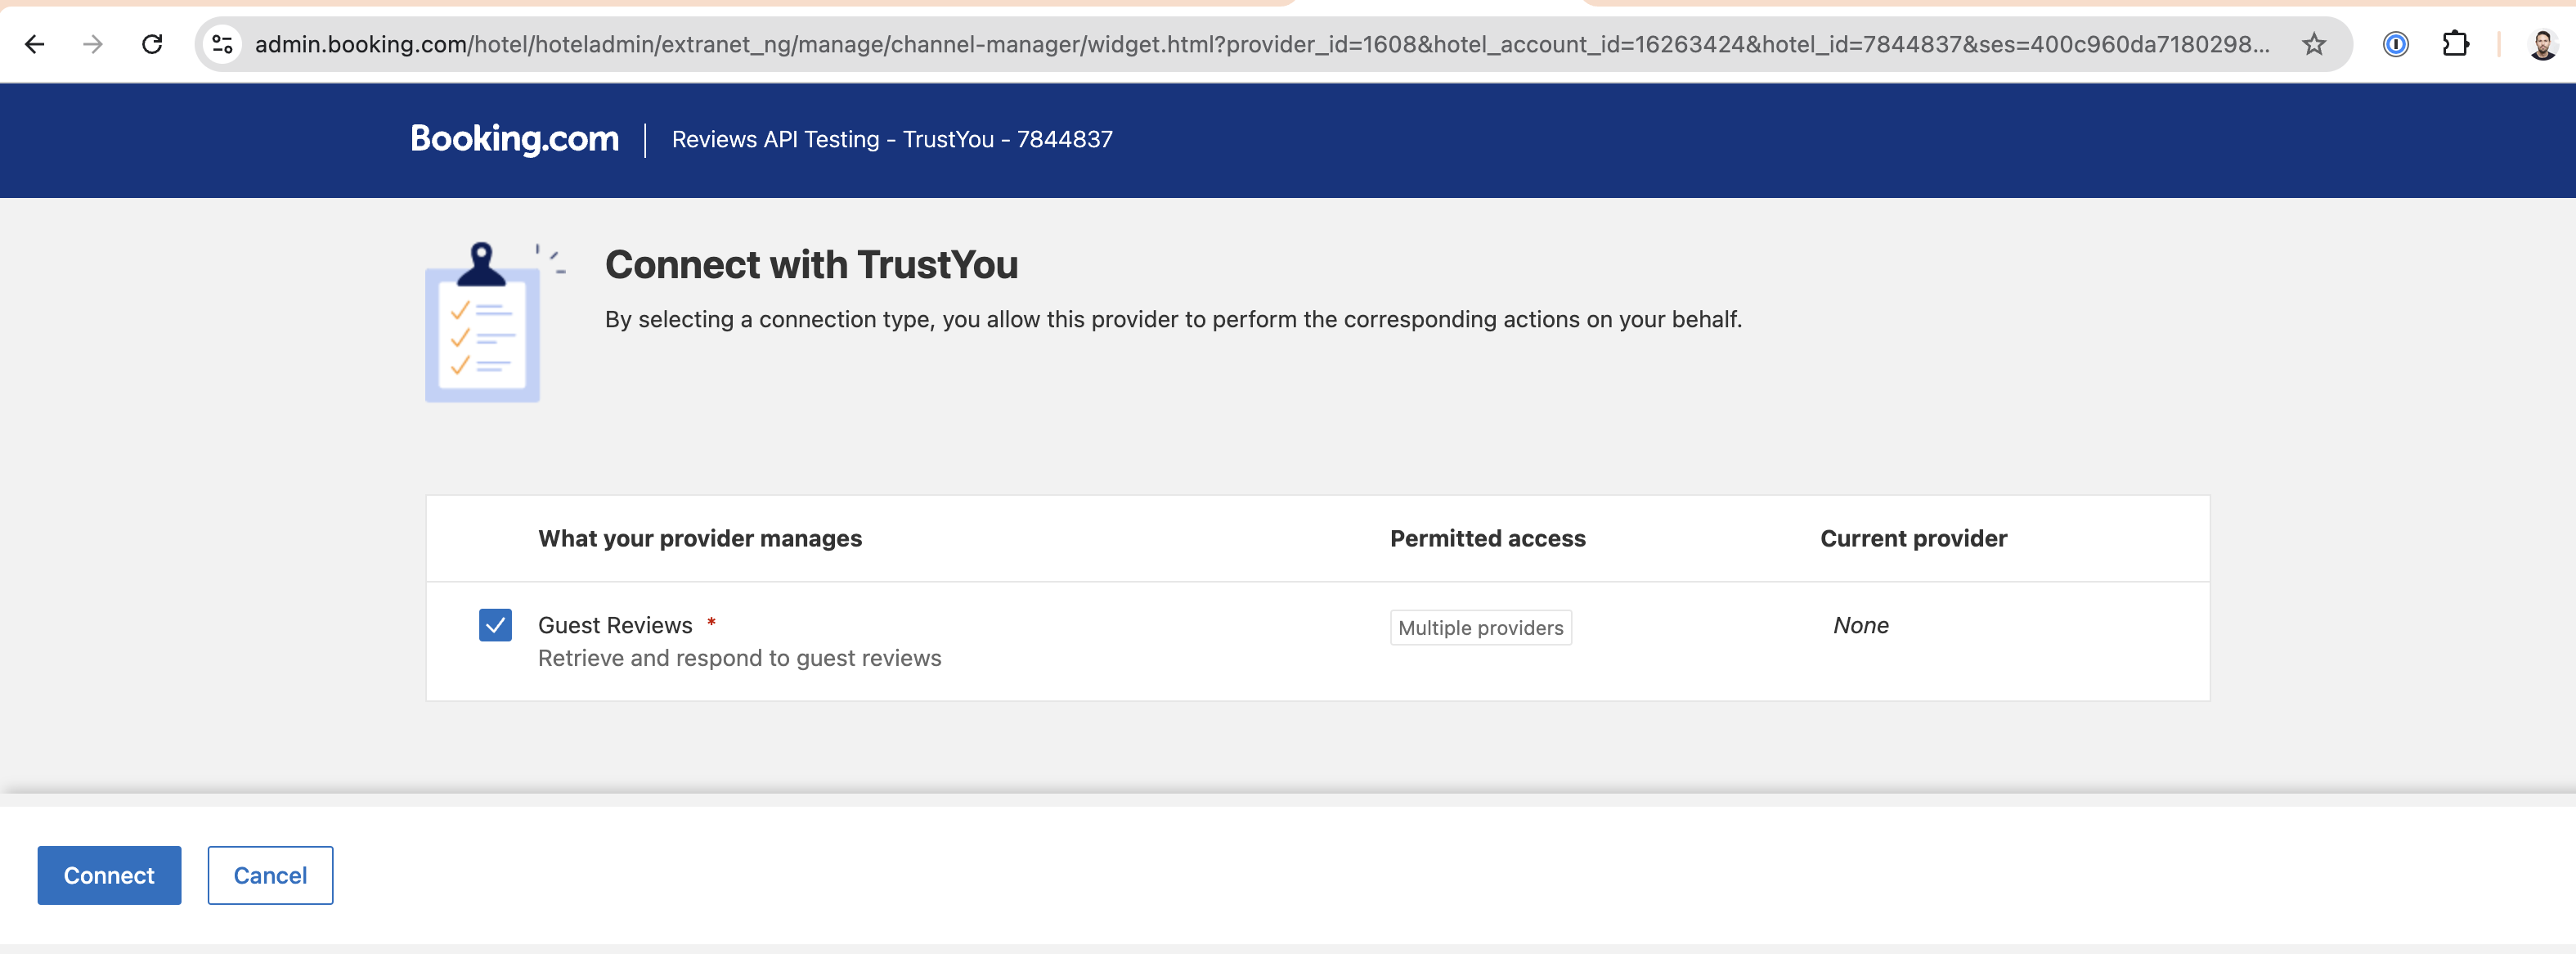Click the 'Connect with TrustYou' heading
This screenshot has width=2576, height=954.
[811, 265]
